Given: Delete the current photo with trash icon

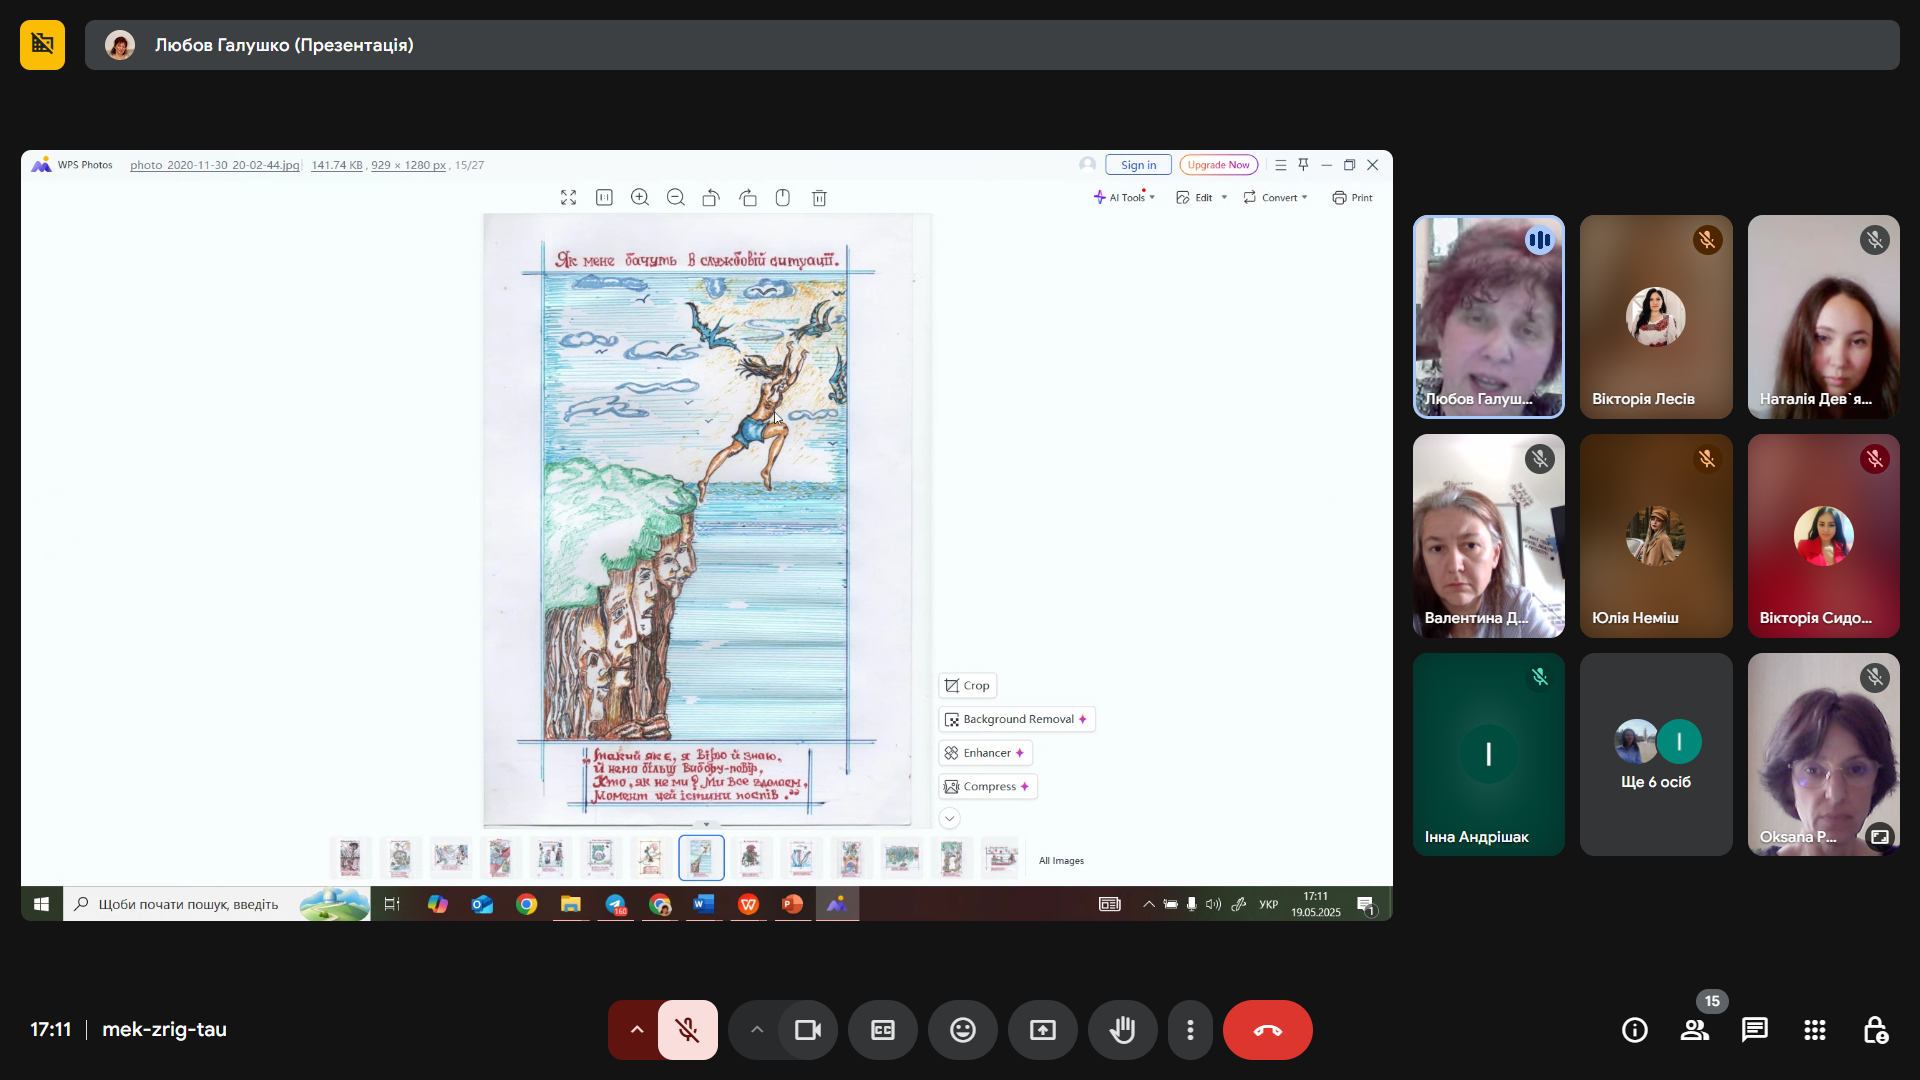Looking at the screenshot, I should coord(819,198).
